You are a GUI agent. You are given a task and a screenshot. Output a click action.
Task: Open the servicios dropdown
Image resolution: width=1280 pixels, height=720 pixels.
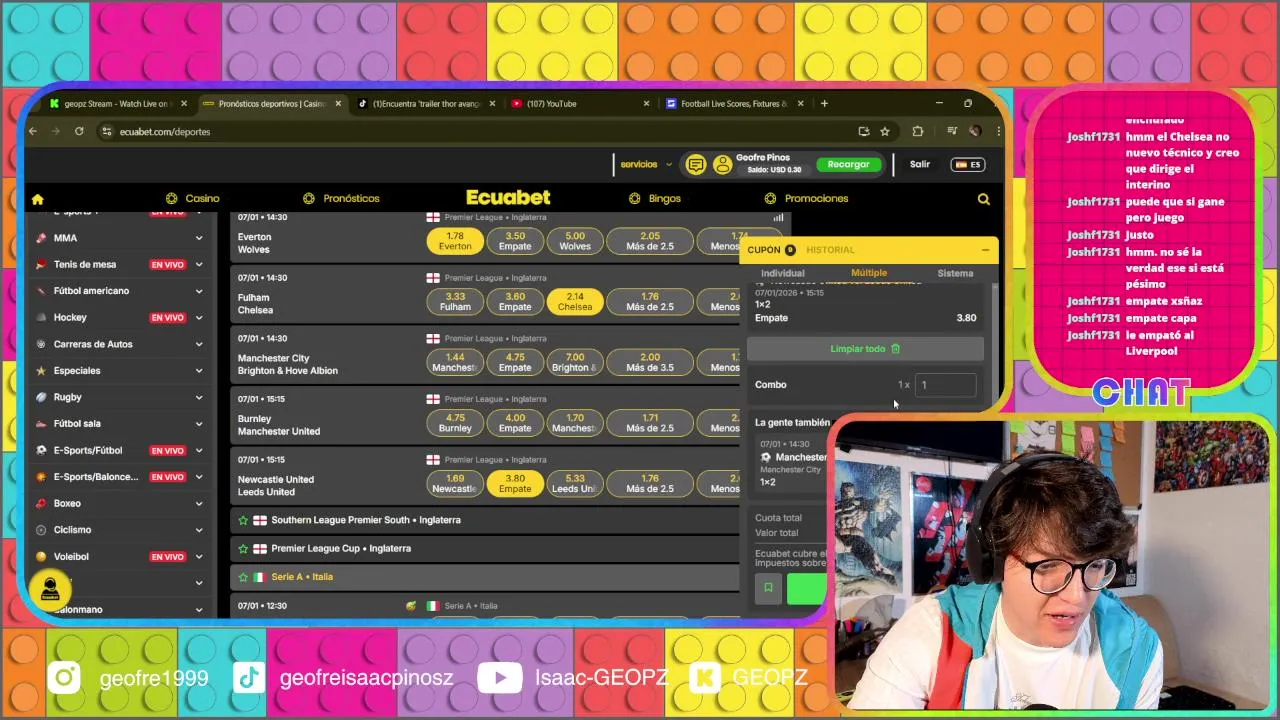(x=646, y=164)
